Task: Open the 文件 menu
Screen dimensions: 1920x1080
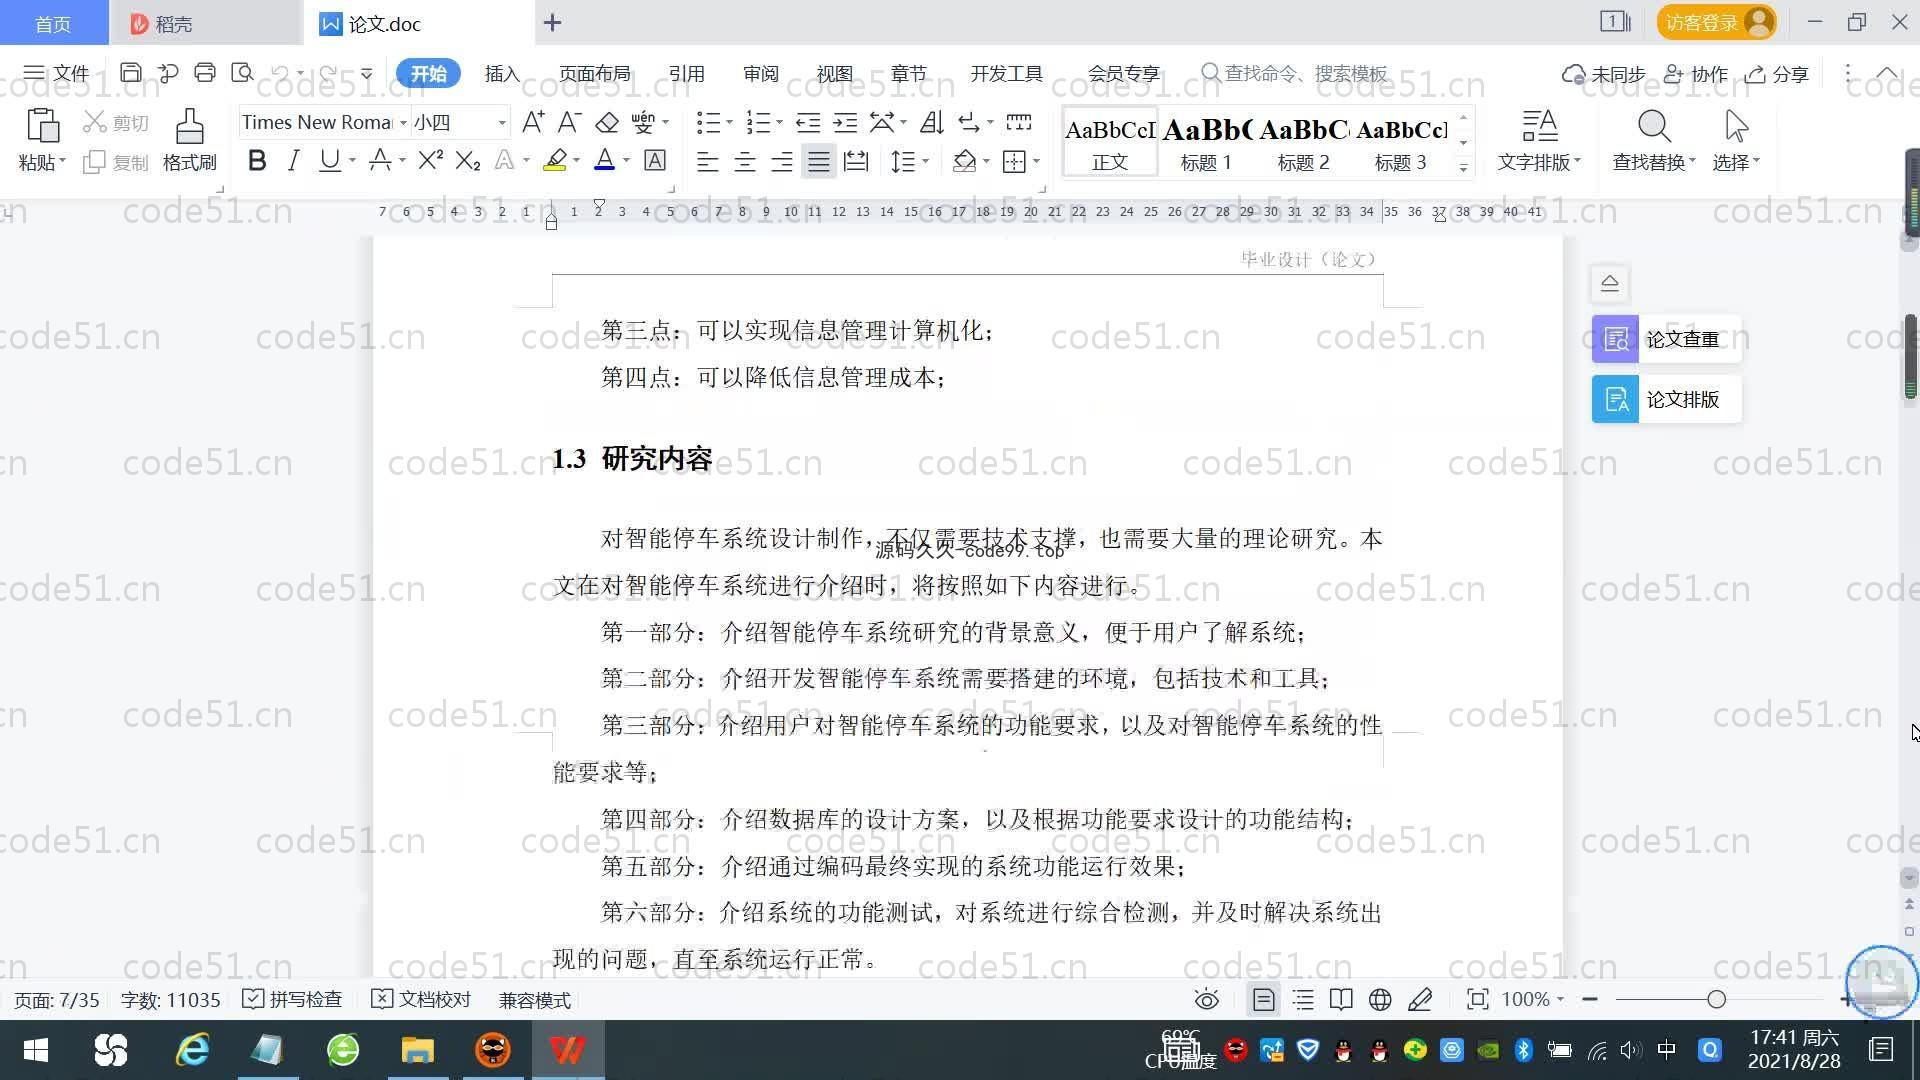Action: (56, 73)
